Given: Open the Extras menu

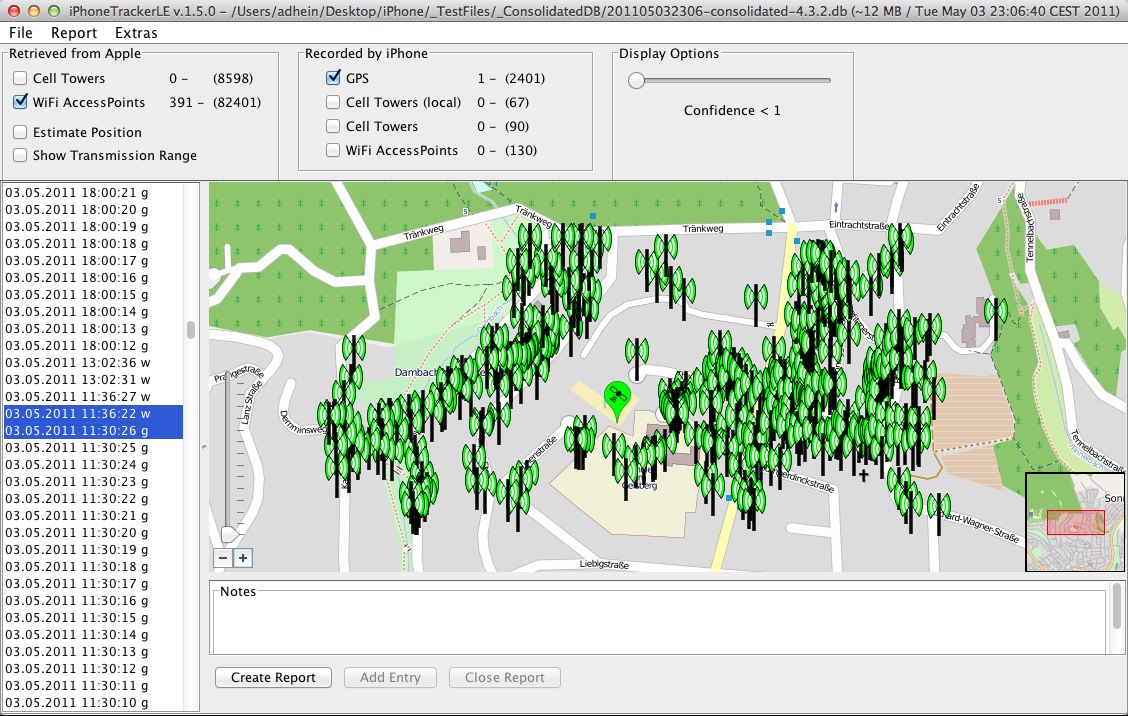Looking at the screenshot, I should coord(136,32).
